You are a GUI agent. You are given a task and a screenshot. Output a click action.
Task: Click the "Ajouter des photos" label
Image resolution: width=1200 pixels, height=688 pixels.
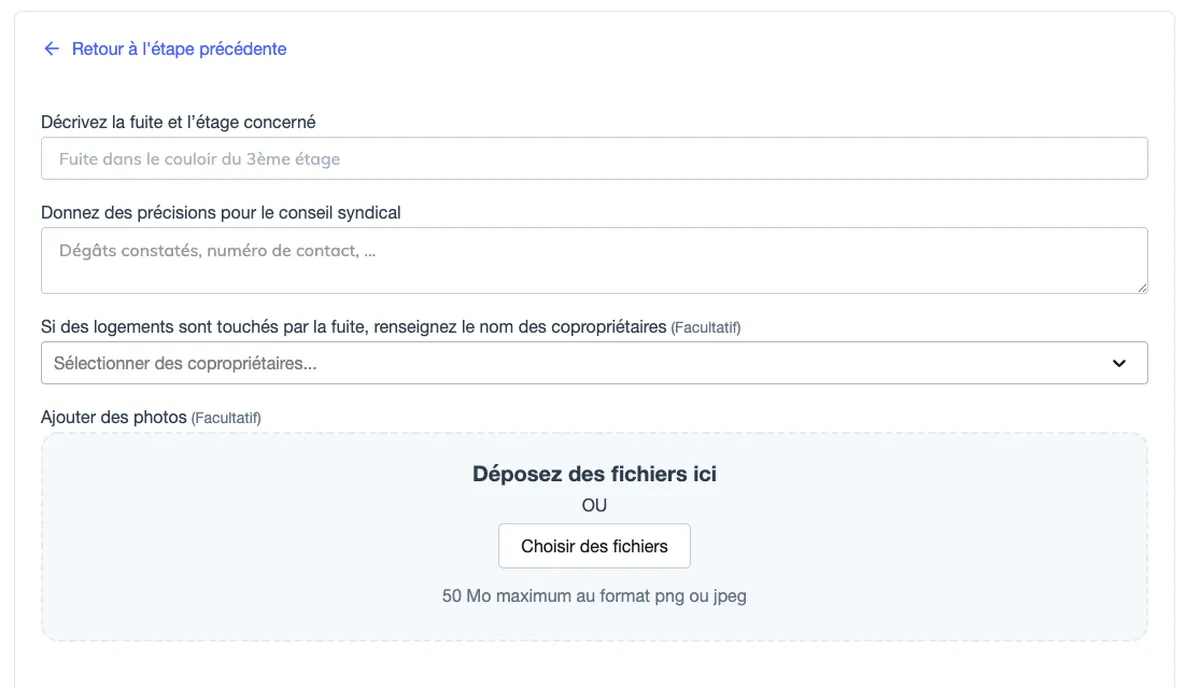114,417
